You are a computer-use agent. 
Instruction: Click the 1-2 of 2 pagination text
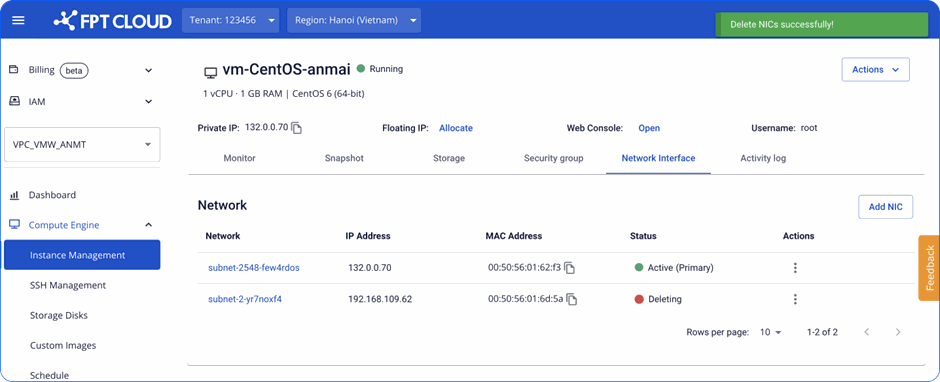[822, 332]
